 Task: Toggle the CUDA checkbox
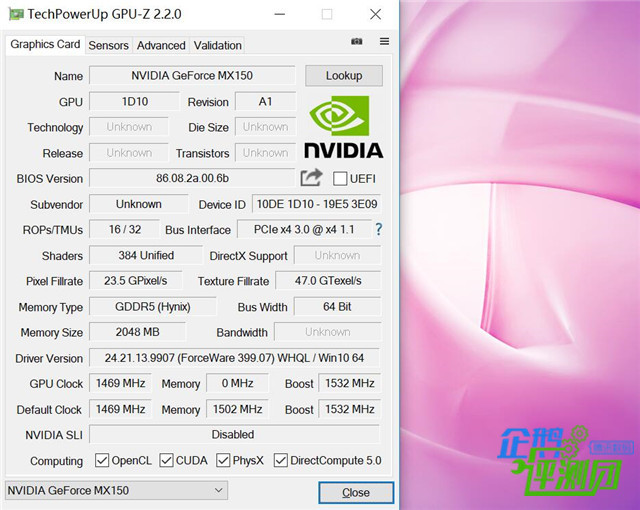tap(166, 460)
